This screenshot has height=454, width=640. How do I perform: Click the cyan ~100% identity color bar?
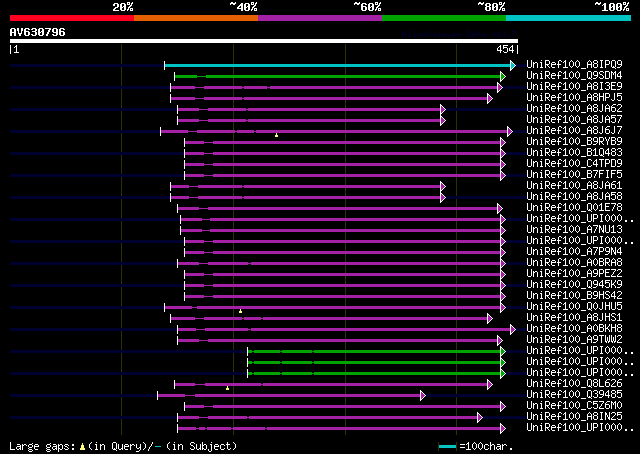tap(569, 18)
